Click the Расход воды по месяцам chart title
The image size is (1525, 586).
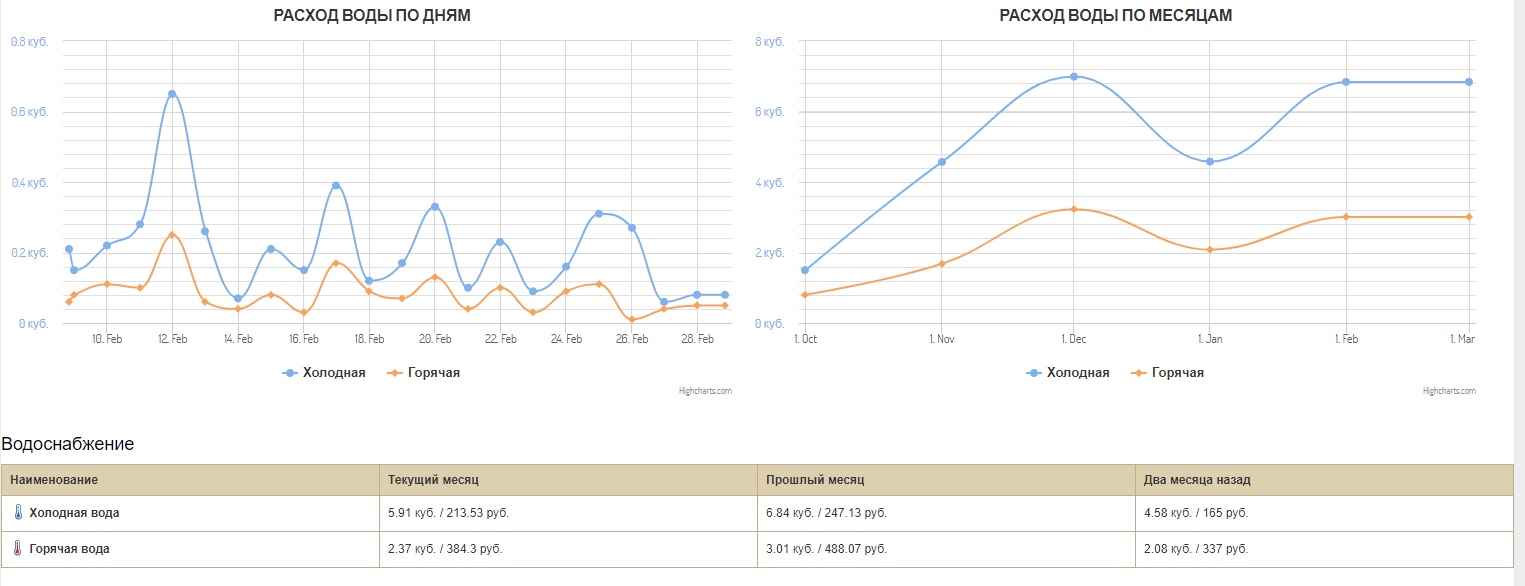click(x=1115, y=16)
